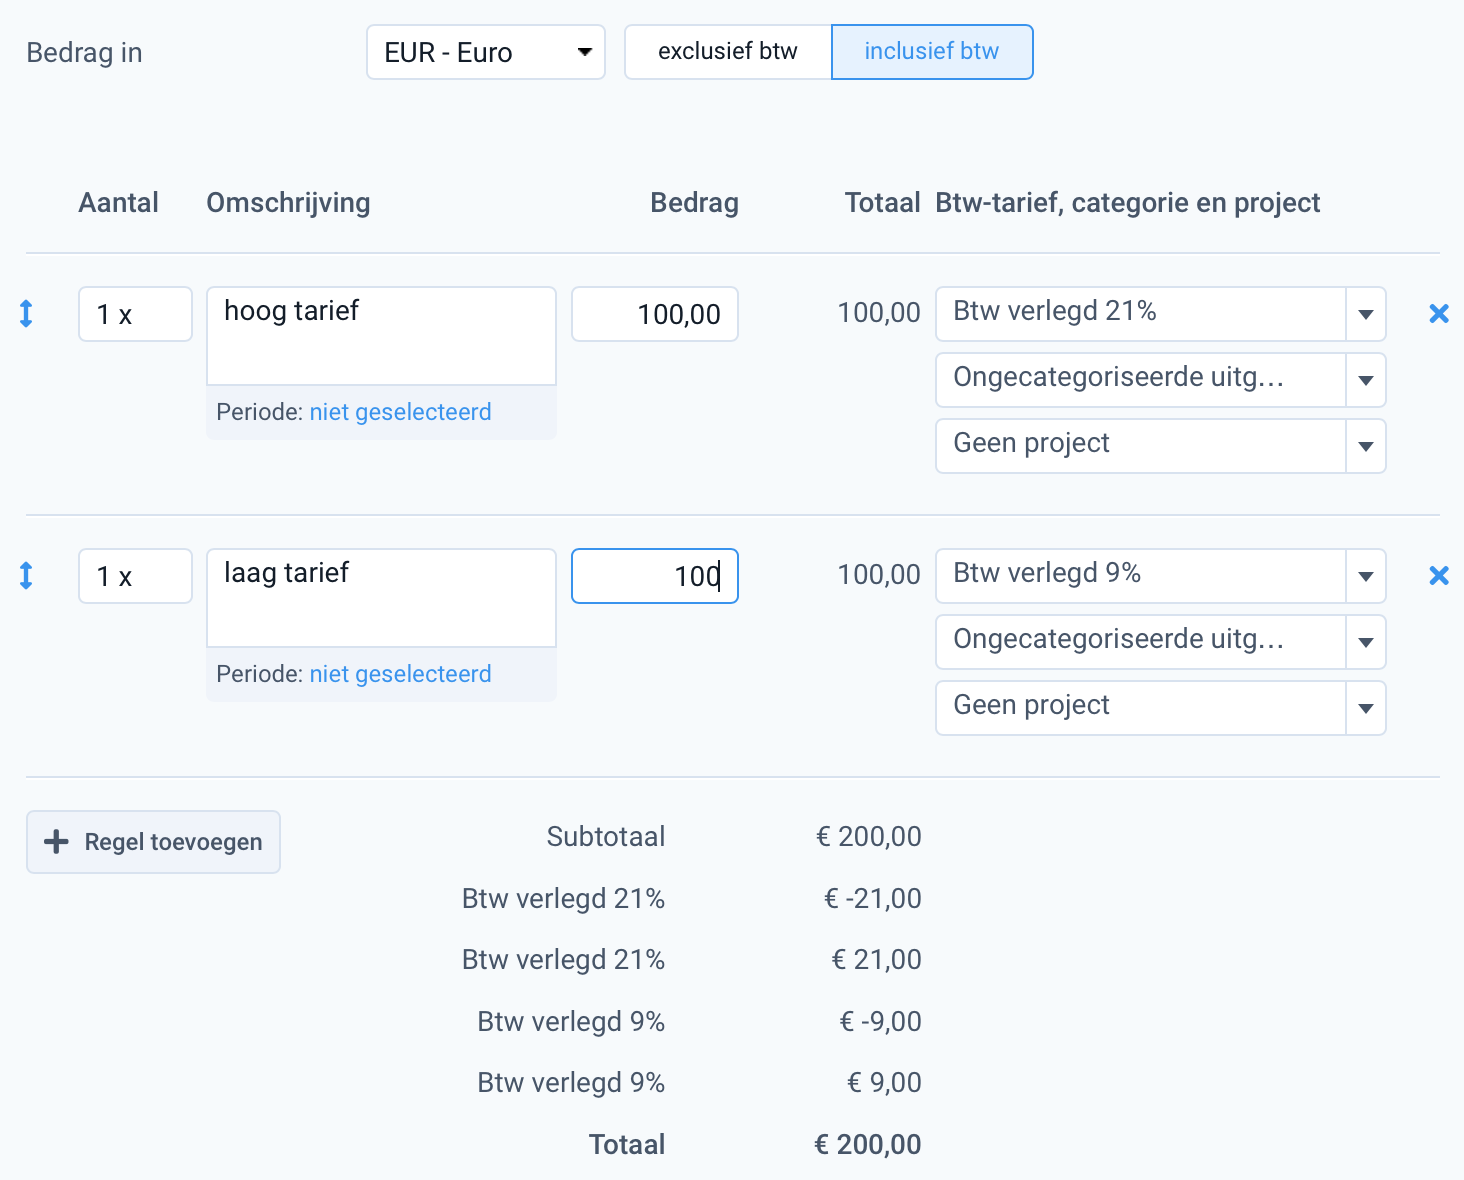Screen dimensions: 1464x1180
Task: Switch to exclusief btw
Action: tap(728, 52)
